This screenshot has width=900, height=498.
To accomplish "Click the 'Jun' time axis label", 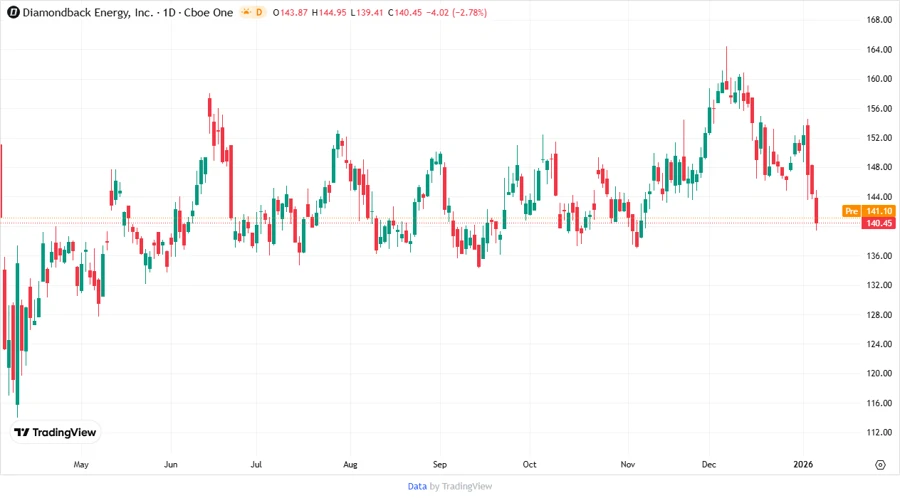I will pos(170,464).
